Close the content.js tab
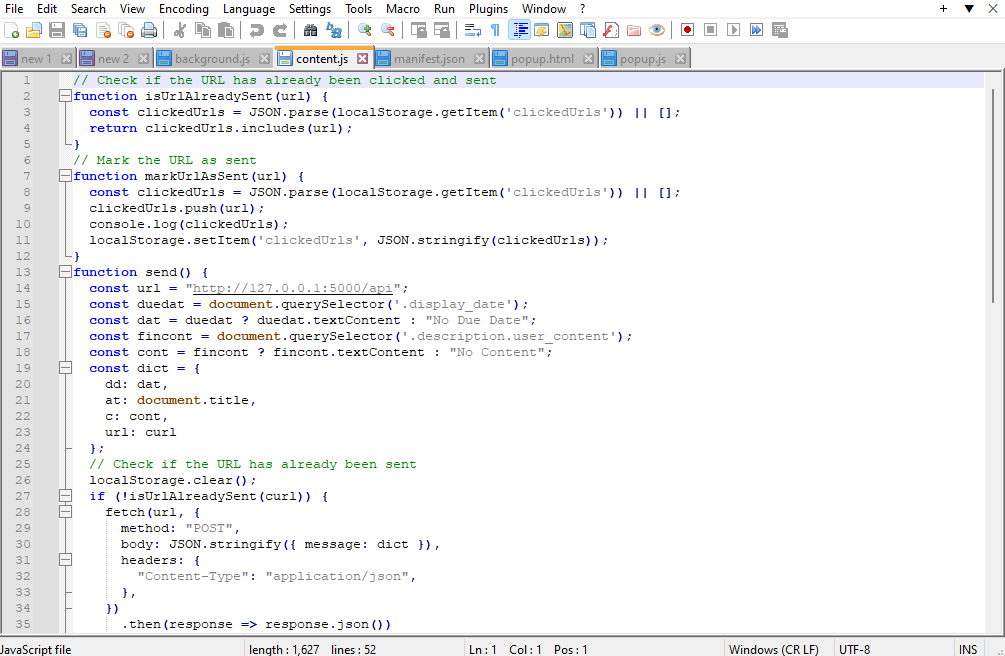Screen dimensions: 1005x656 pyautogui.click(x=363, y=58)
